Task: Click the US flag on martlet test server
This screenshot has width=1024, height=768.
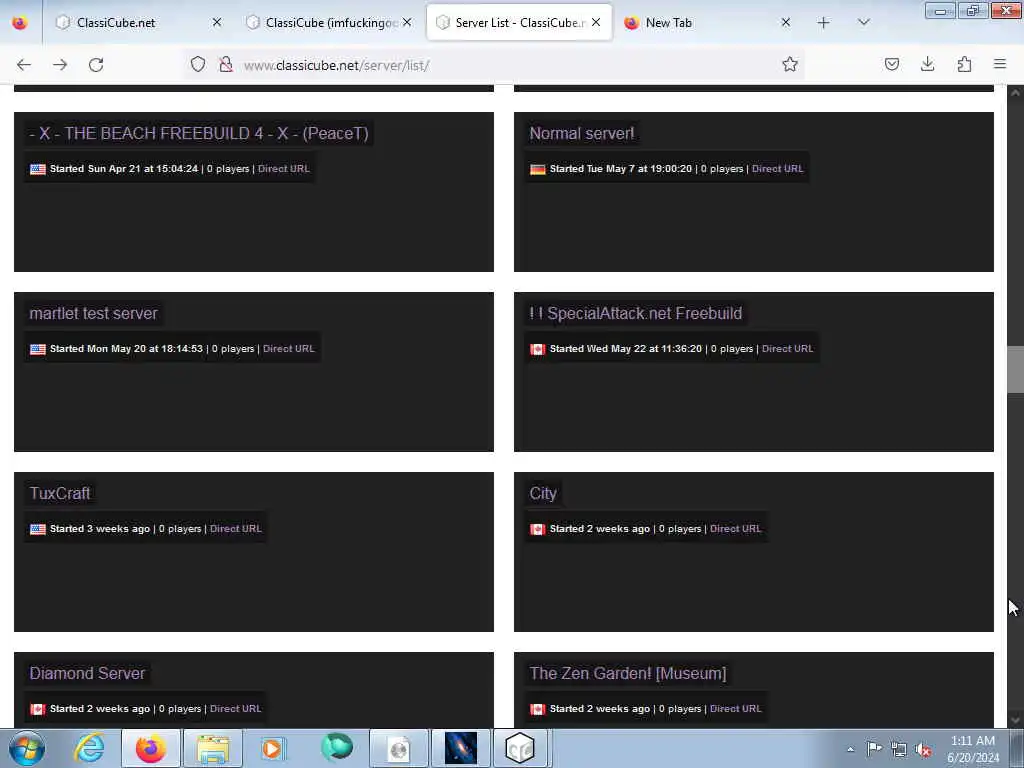Action: click(38, 349)
